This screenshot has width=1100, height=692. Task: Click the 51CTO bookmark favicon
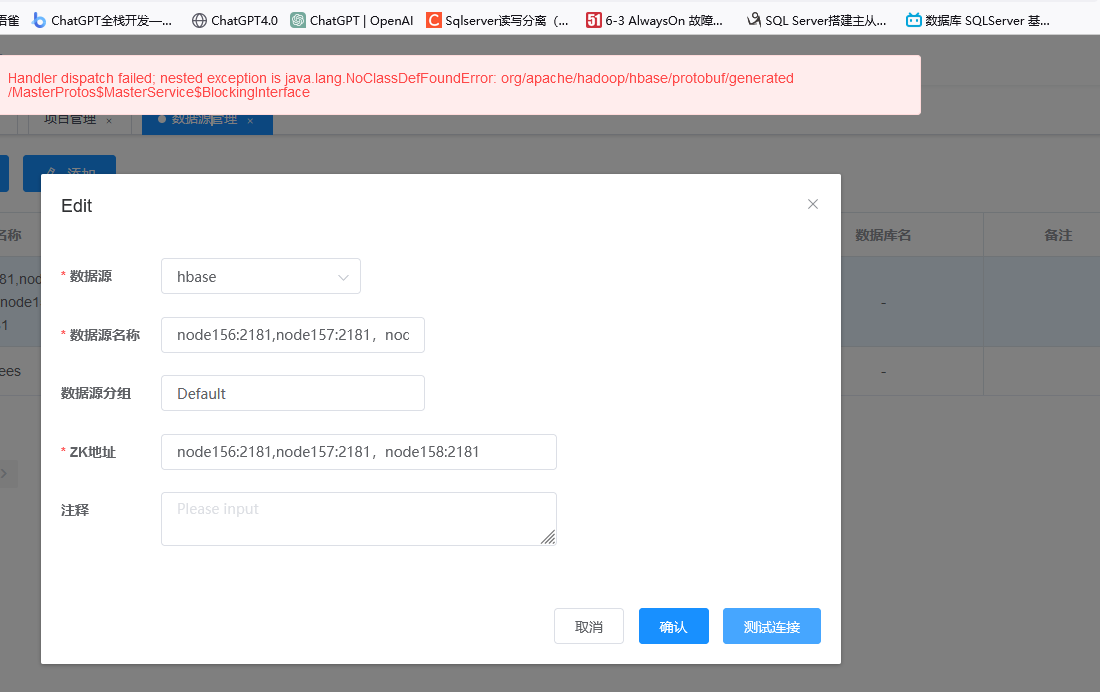[x=593, y=20]
